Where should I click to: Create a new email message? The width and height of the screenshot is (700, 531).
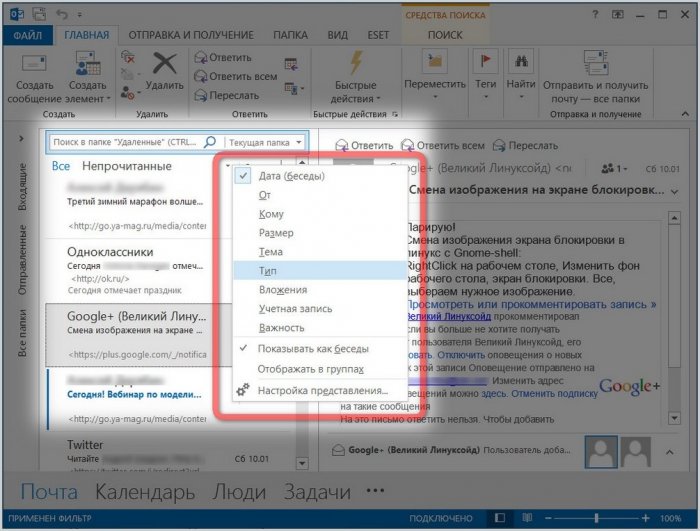tap(34, 78)
